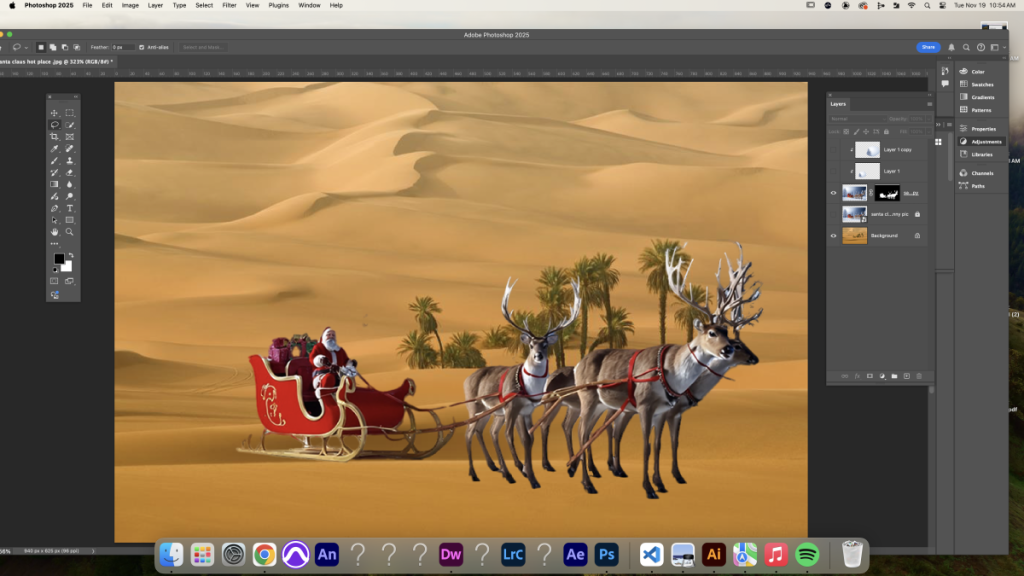Screen dimensions: 1024x576
Task: Select the Eyedropper tool
Action: [54, 149]
